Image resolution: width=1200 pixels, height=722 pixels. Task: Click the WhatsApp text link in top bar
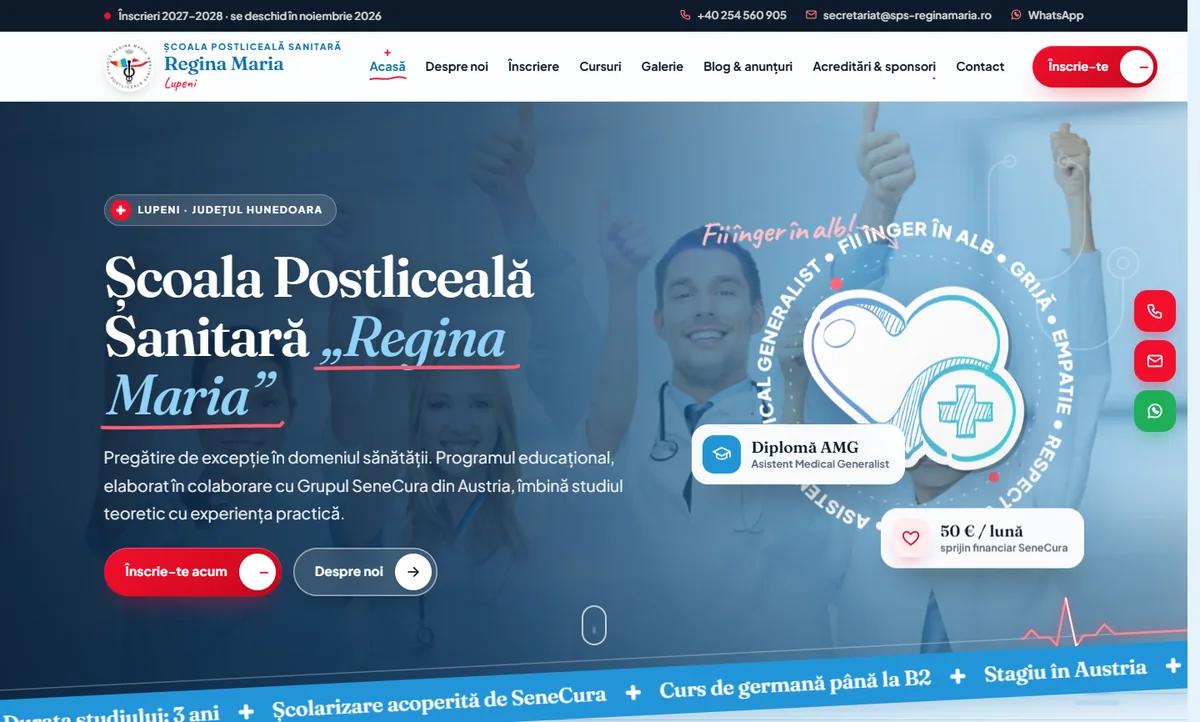point(1056,16)
